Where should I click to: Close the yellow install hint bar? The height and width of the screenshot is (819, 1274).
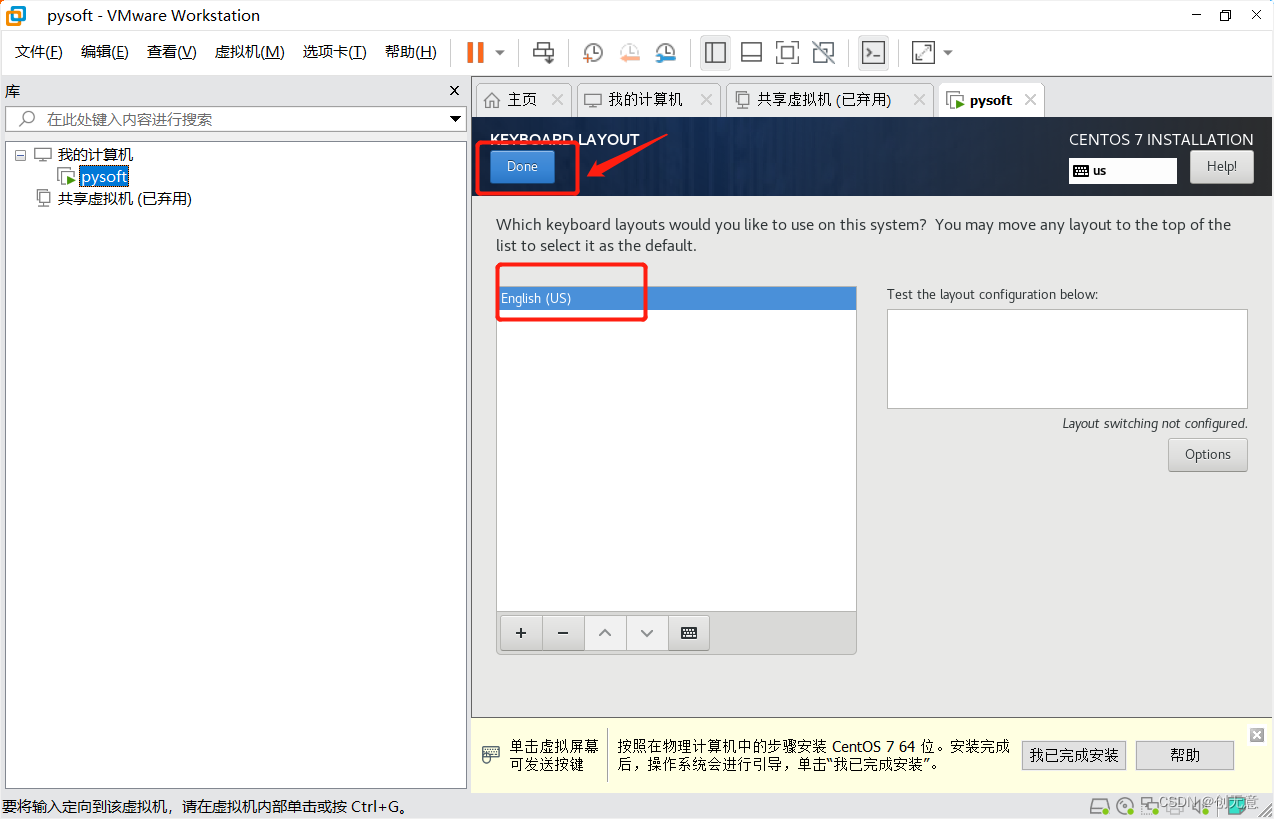(x=1257, y=735)
